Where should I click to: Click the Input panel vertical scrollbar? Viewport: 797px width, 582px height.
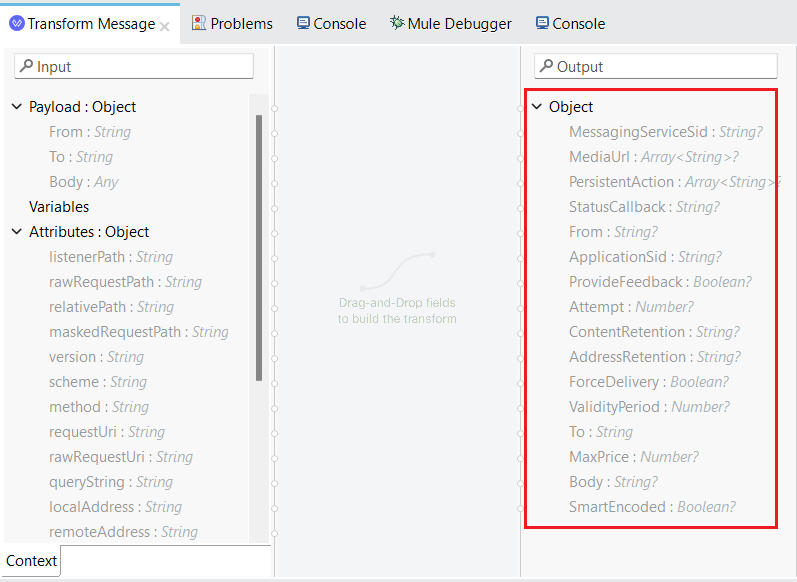[x=259, y=248]
